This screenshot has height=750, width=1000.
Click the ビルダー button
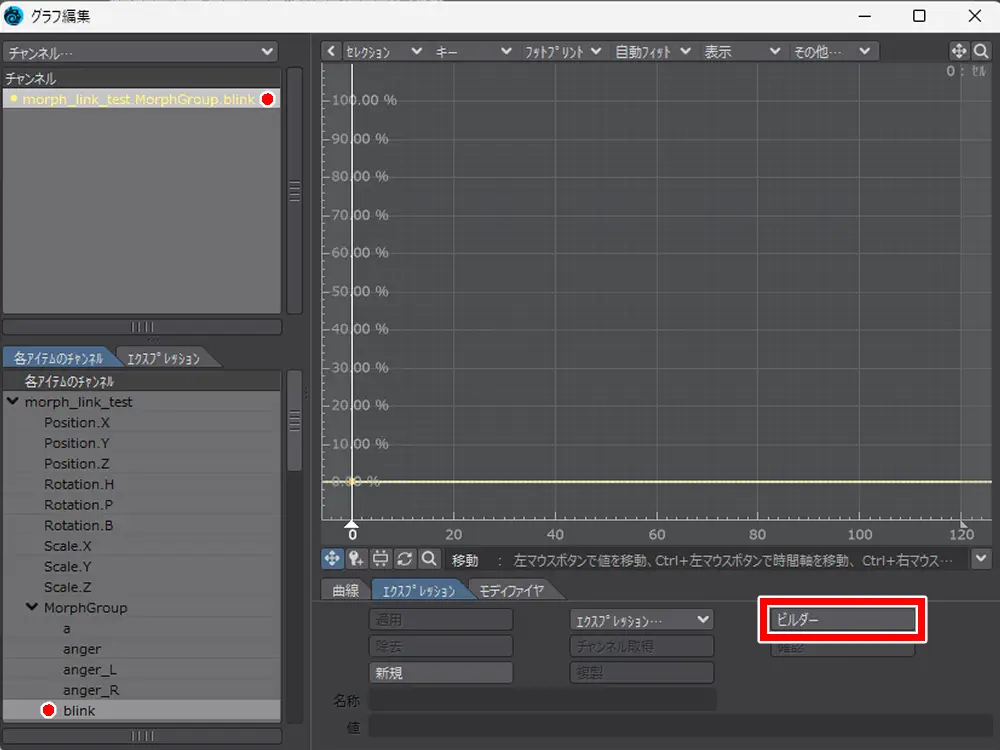842,620
